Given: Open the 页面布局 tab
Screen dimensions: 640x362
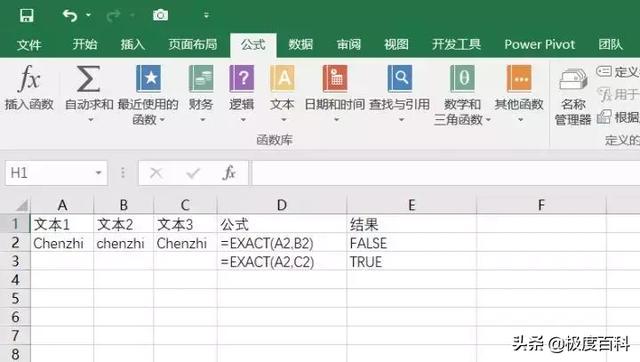Looking at the screenshot, I should click(193, 44).
